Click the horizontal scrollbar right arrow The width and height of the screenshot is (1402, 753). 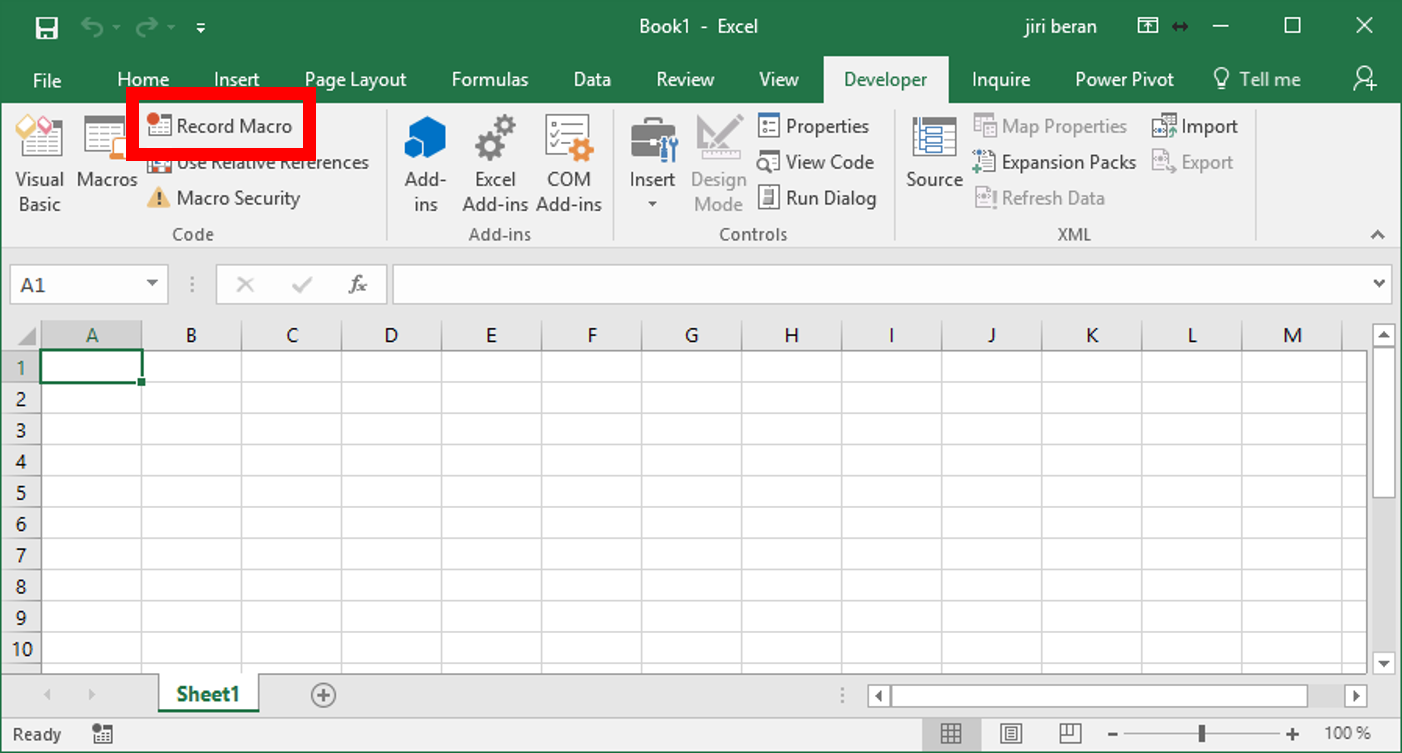coord(1355,695)
